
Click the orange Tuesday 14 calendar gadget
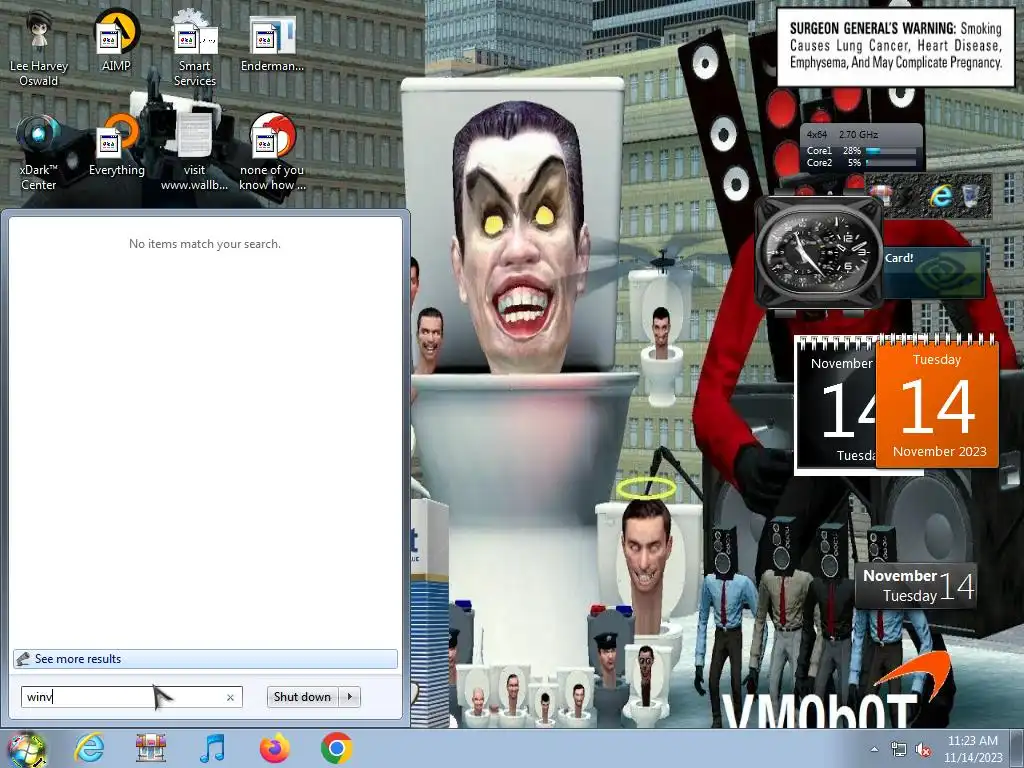click(x=937, y=402)
